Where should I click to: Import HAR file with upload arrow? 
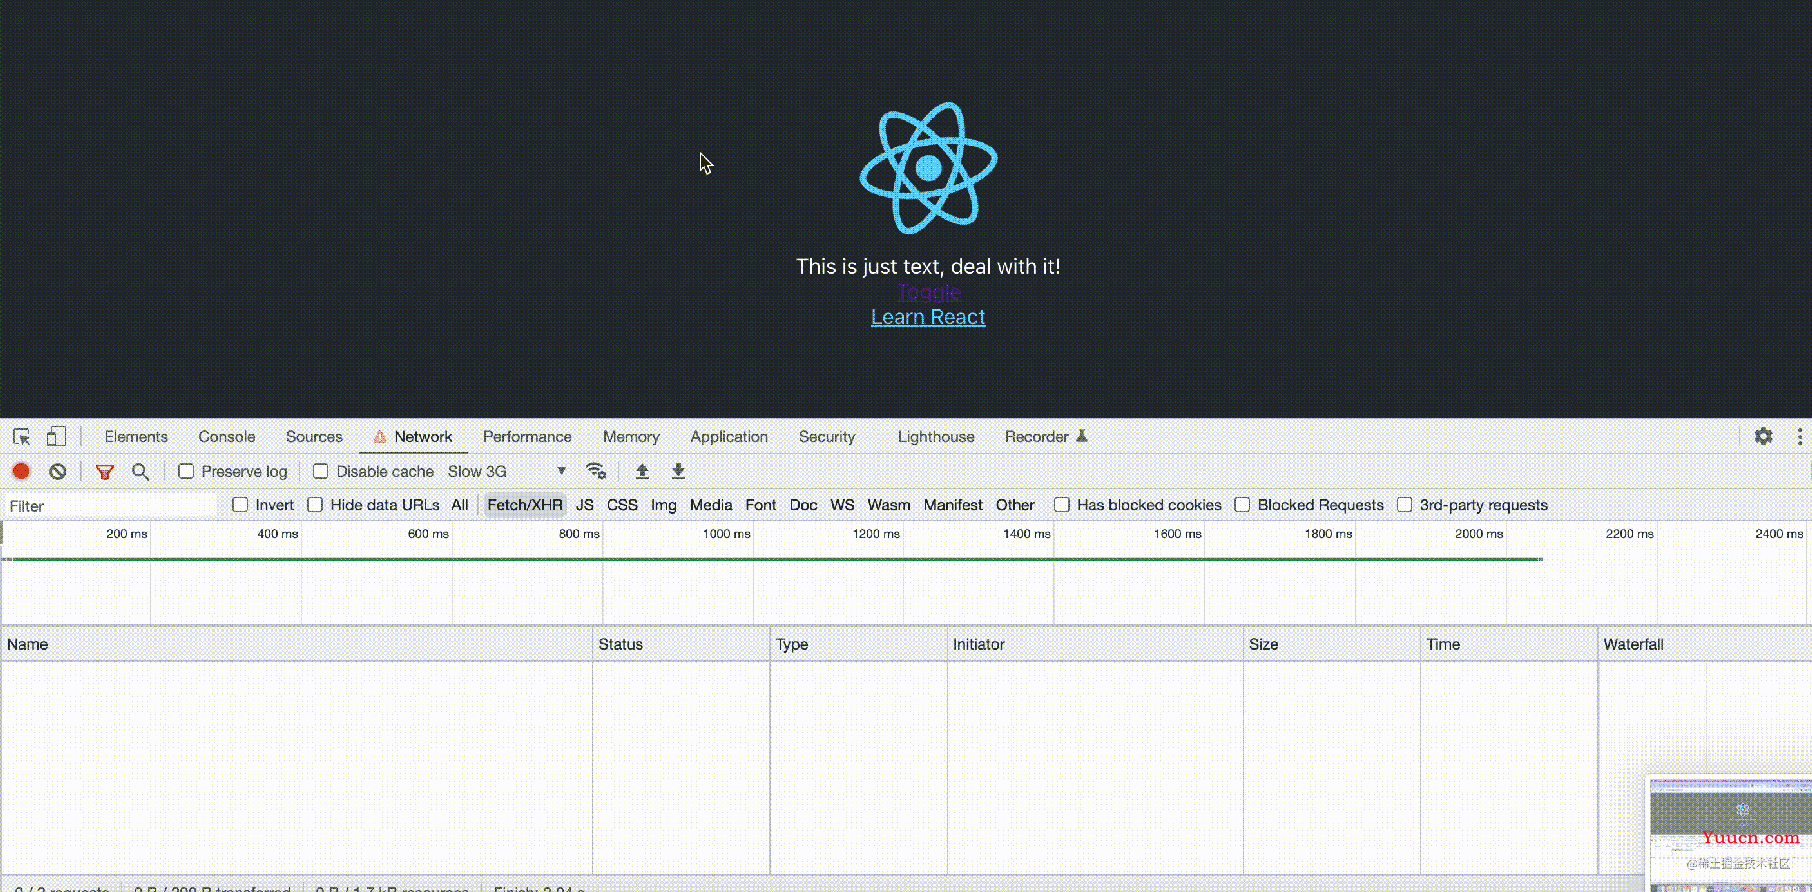pyautogui.click(x=642, y=471)
